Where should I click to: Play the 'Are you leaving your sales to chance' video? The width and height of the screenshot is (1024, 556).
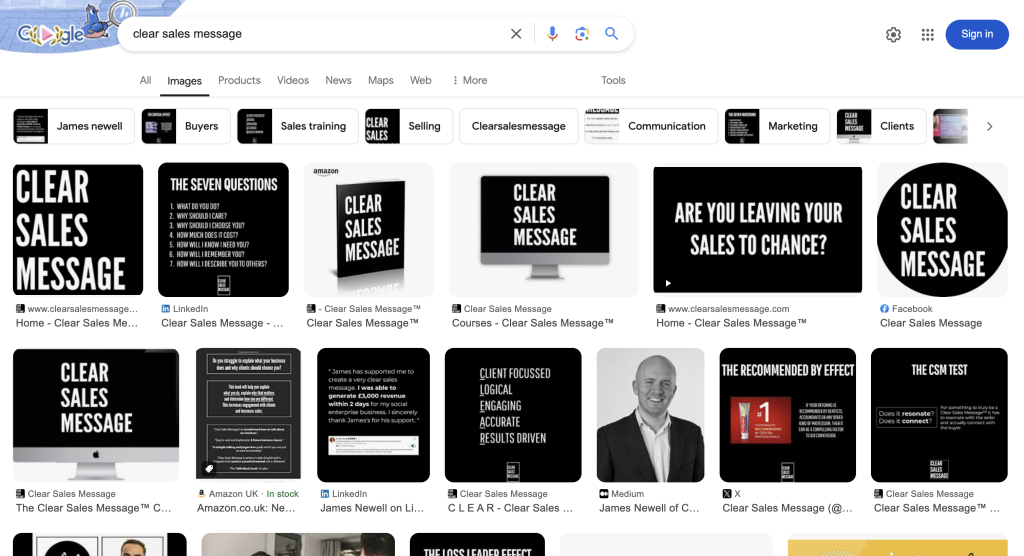point(757,230)
